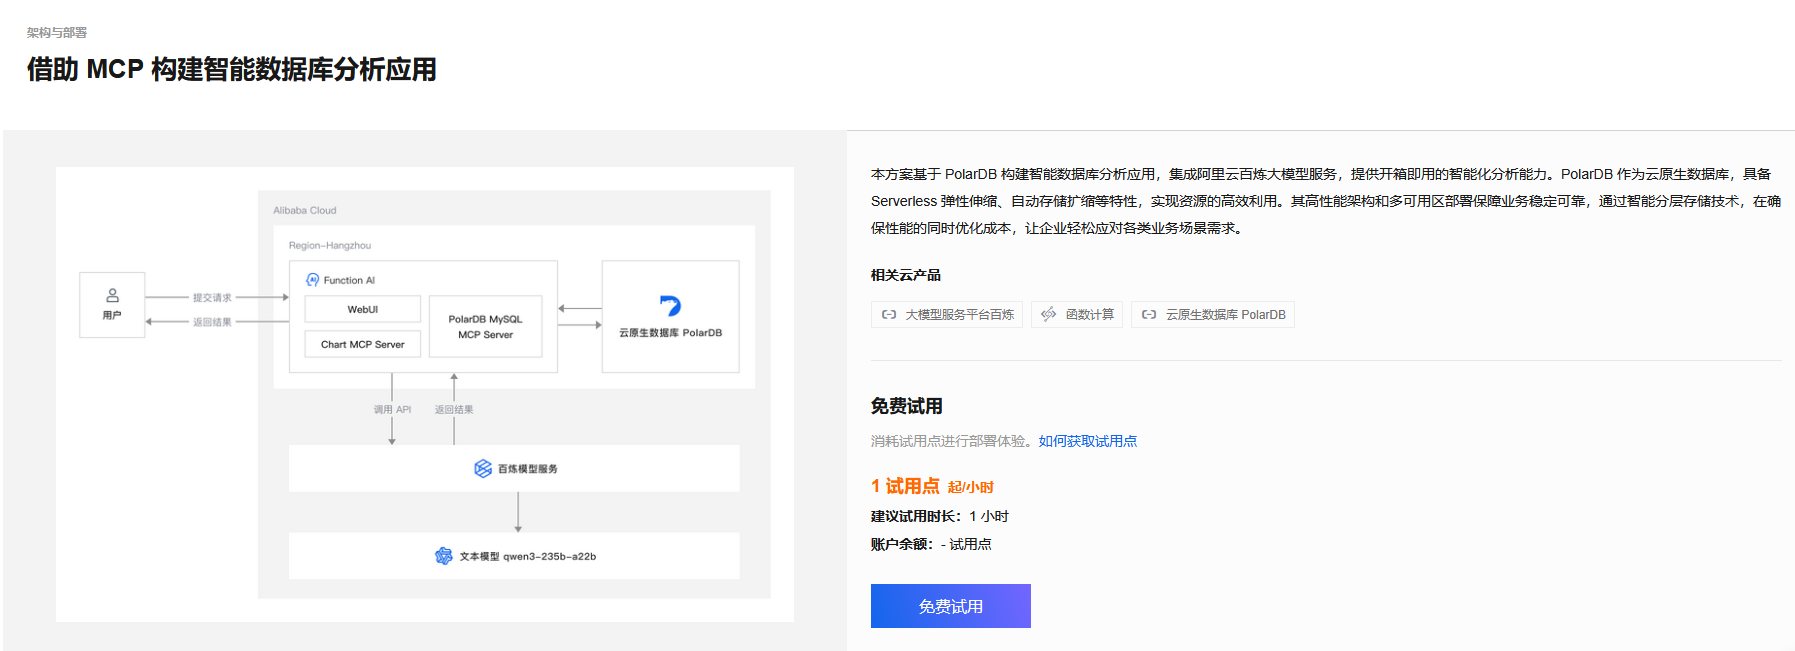The image size is (1795, 651).
Task: Click the 返回结果 label above 百炼模型服务
Action: (454, 409)
